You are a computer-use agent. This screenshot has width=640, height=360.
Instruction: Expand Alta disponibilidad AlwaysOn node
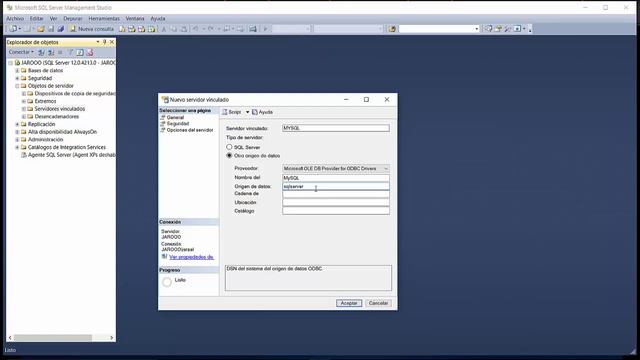pos(17,132)
